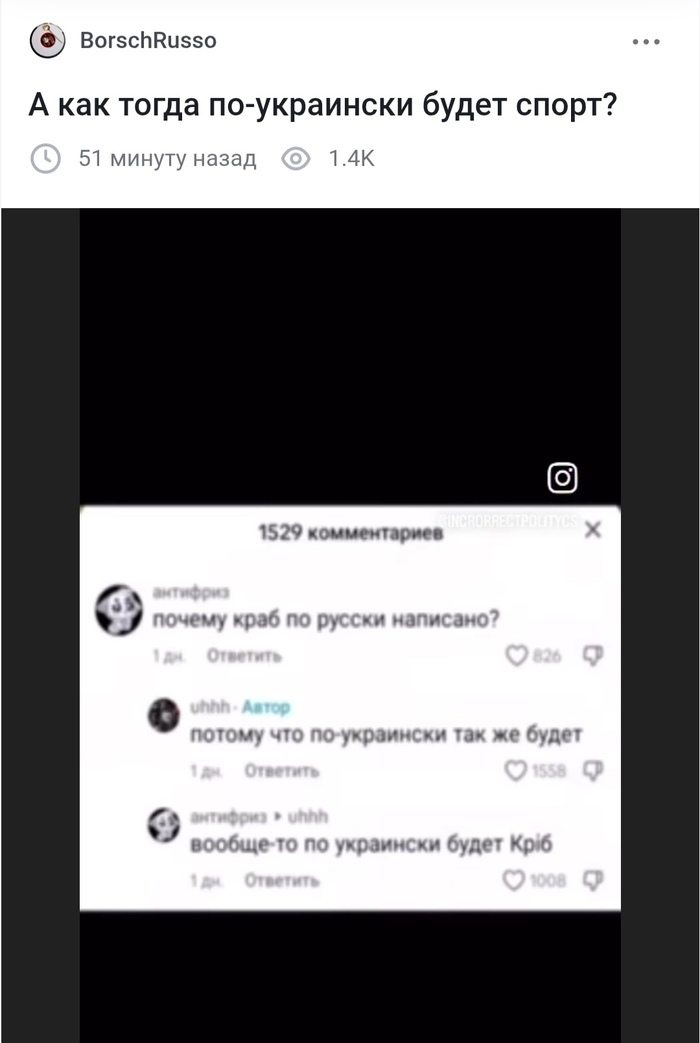Like the Кріб comment with 1008 likes
Screen dimensions: 700x1043
[514, 880]
